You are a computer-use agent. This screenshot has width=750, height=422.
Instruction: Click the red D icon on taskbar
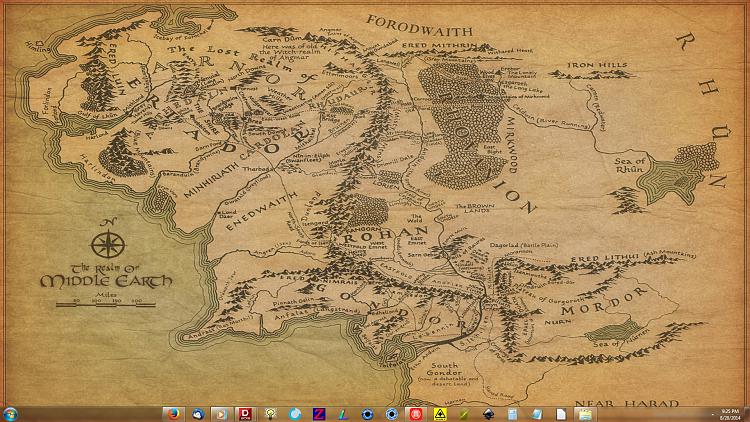[x=245, y=414]
